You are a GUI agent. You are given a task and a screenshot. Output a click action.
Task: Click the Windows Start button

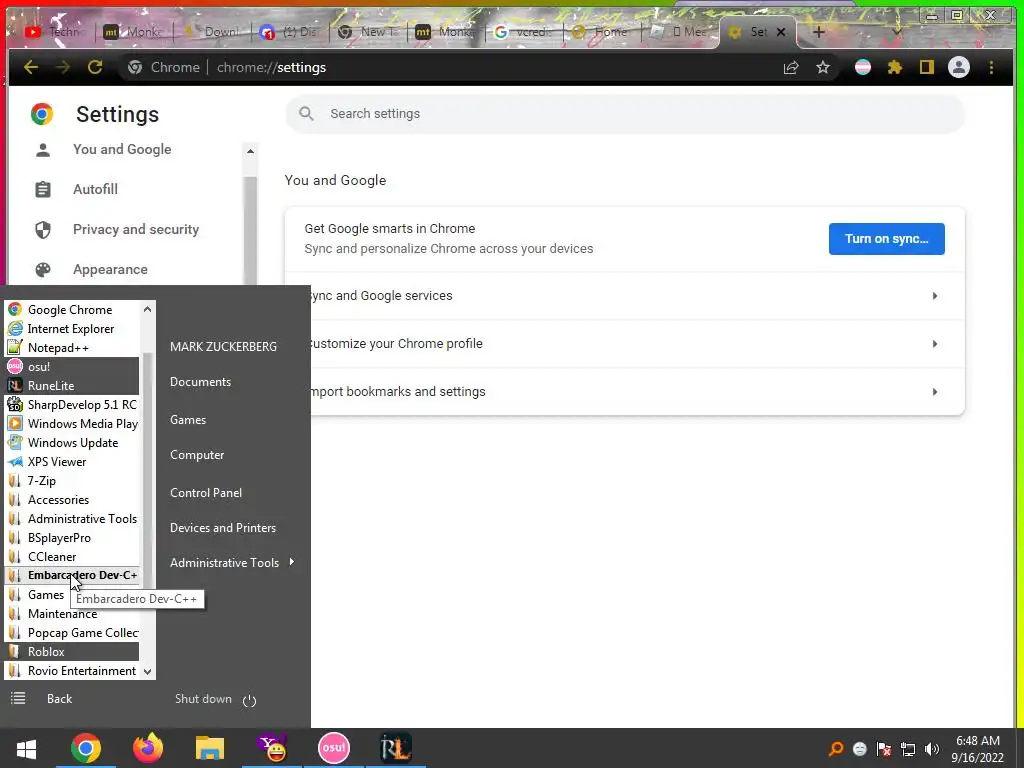pyautogui.click(x=27, y=748)
